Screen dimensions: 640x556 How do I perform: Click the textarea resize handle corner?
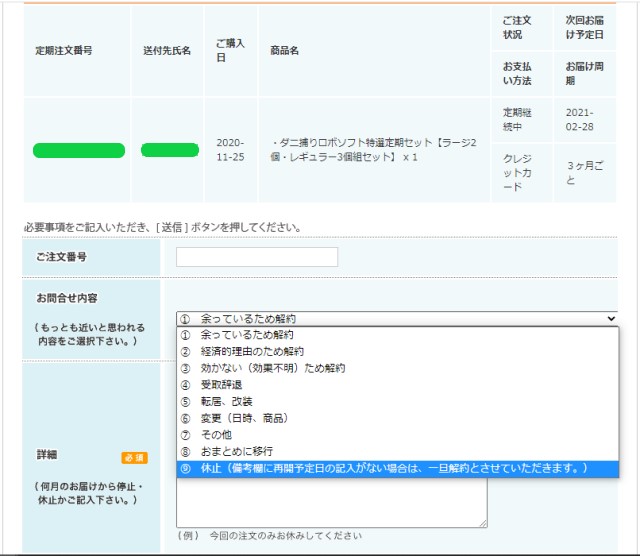[483, 523]
